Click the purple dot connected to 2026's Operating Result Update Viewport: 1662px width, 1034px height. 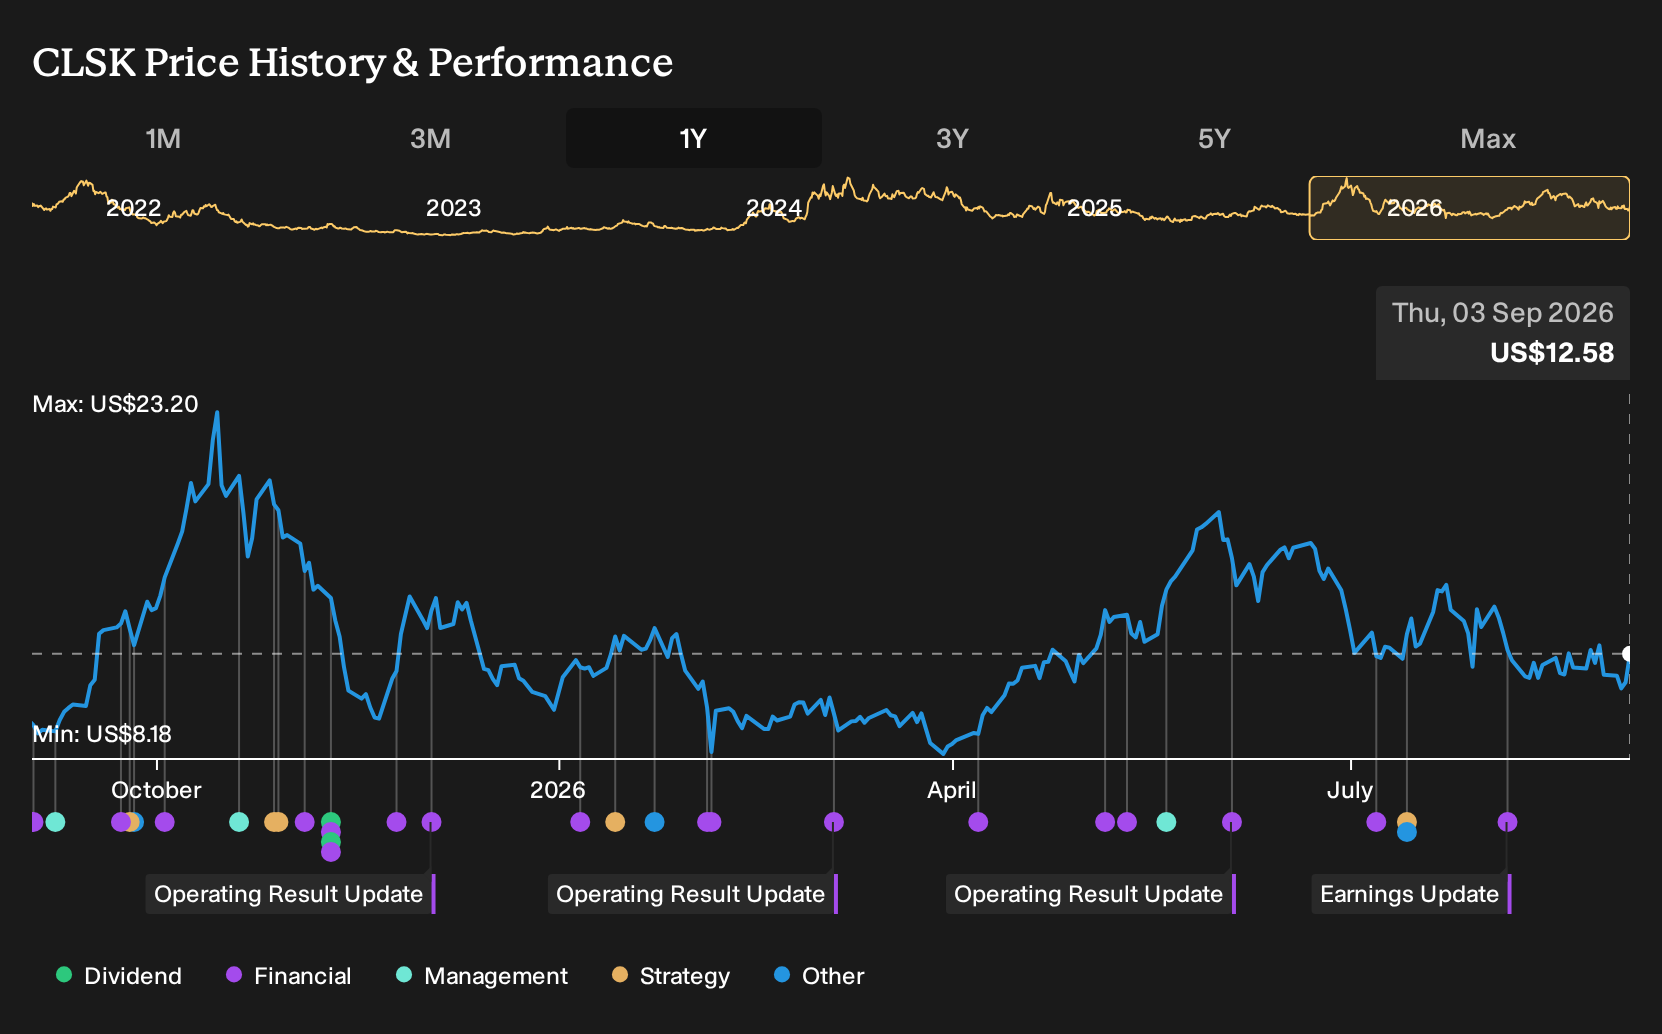[x=834, y=822]
